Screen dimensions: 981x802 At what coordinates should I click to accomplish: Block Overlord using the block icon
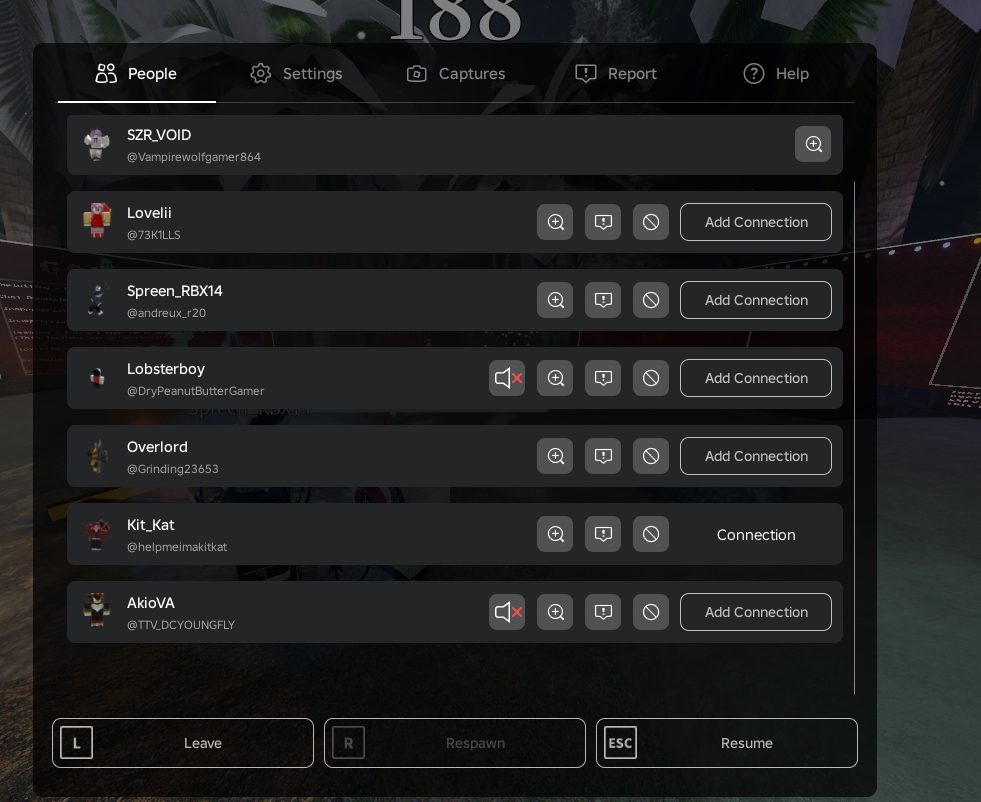click(x=651, y=456)
